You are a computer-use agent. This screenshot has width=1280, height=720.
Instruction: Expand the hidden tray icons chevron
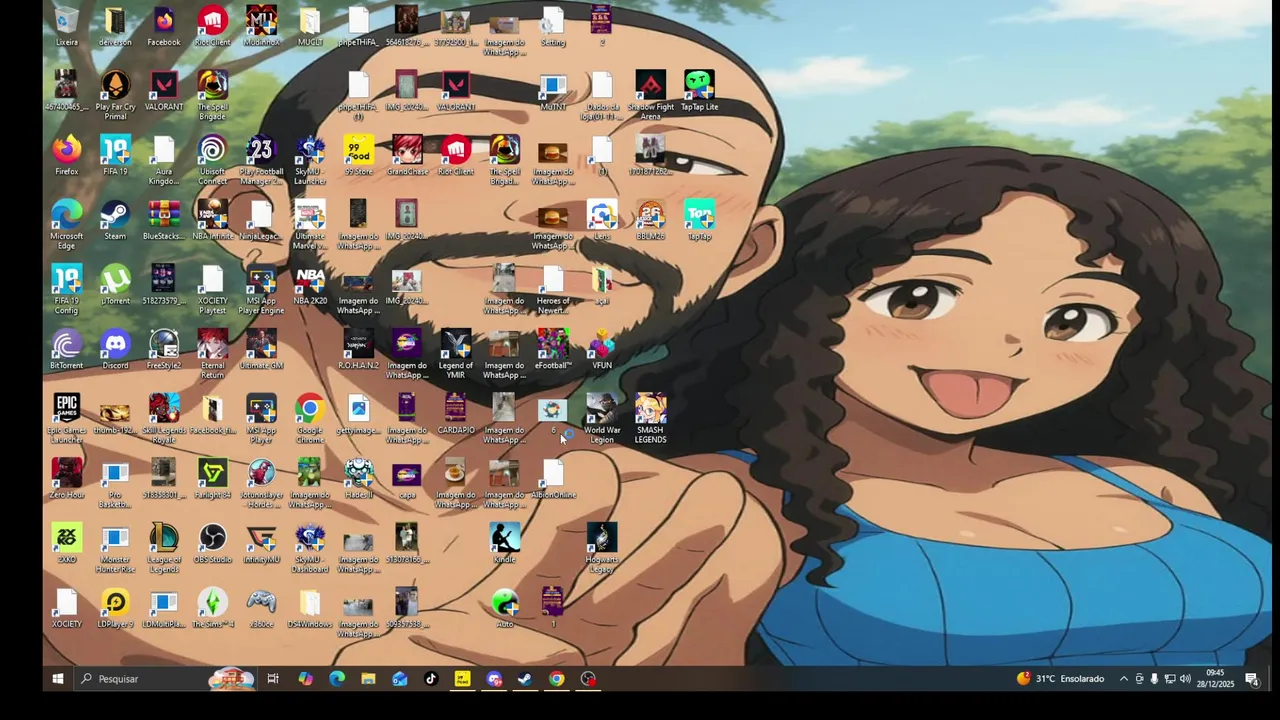[x=1124, y=679]
